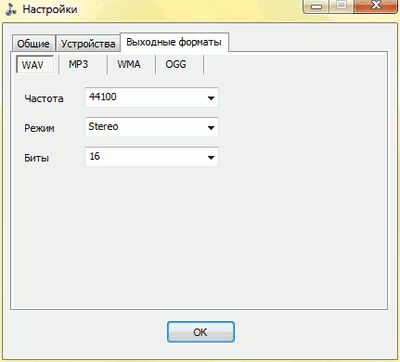Click the music note icon in title bar

[x=11, y=9]
